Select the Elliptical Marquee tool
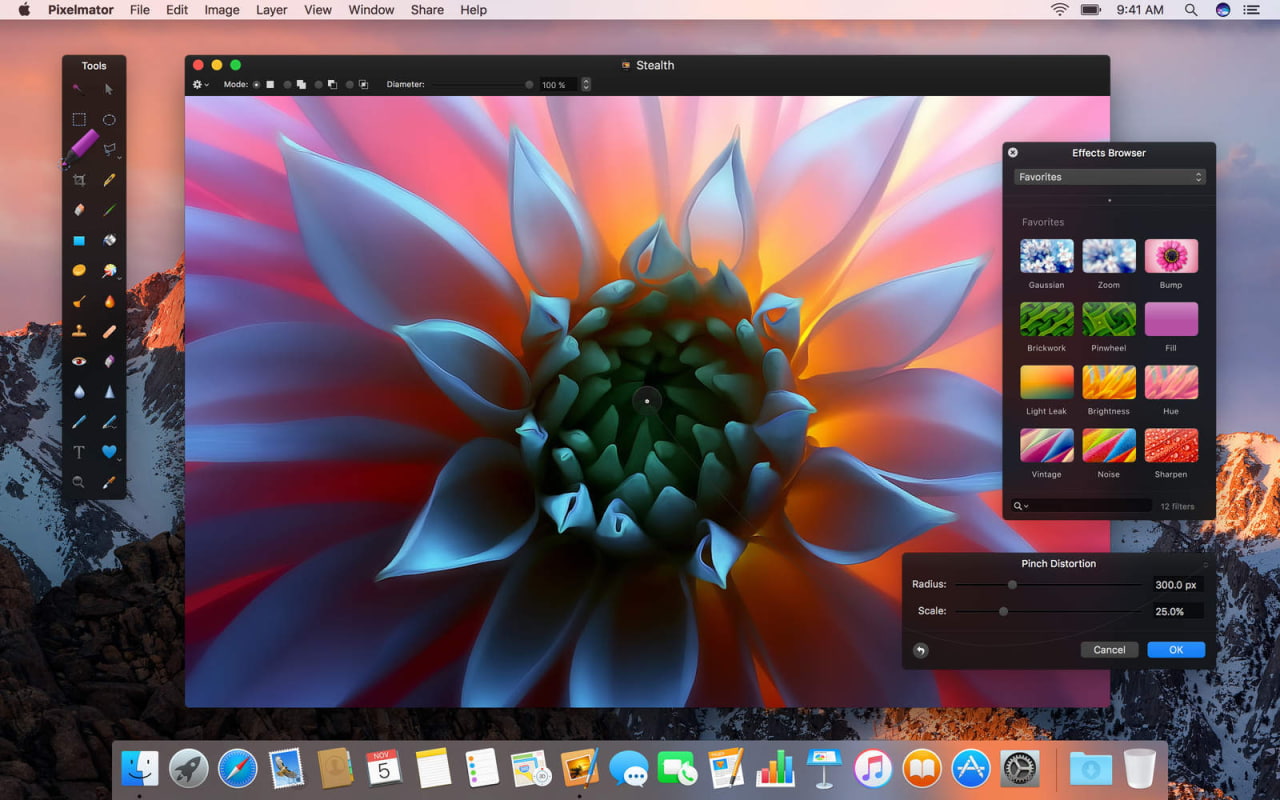1280x800 pixels. click(109, 120)
